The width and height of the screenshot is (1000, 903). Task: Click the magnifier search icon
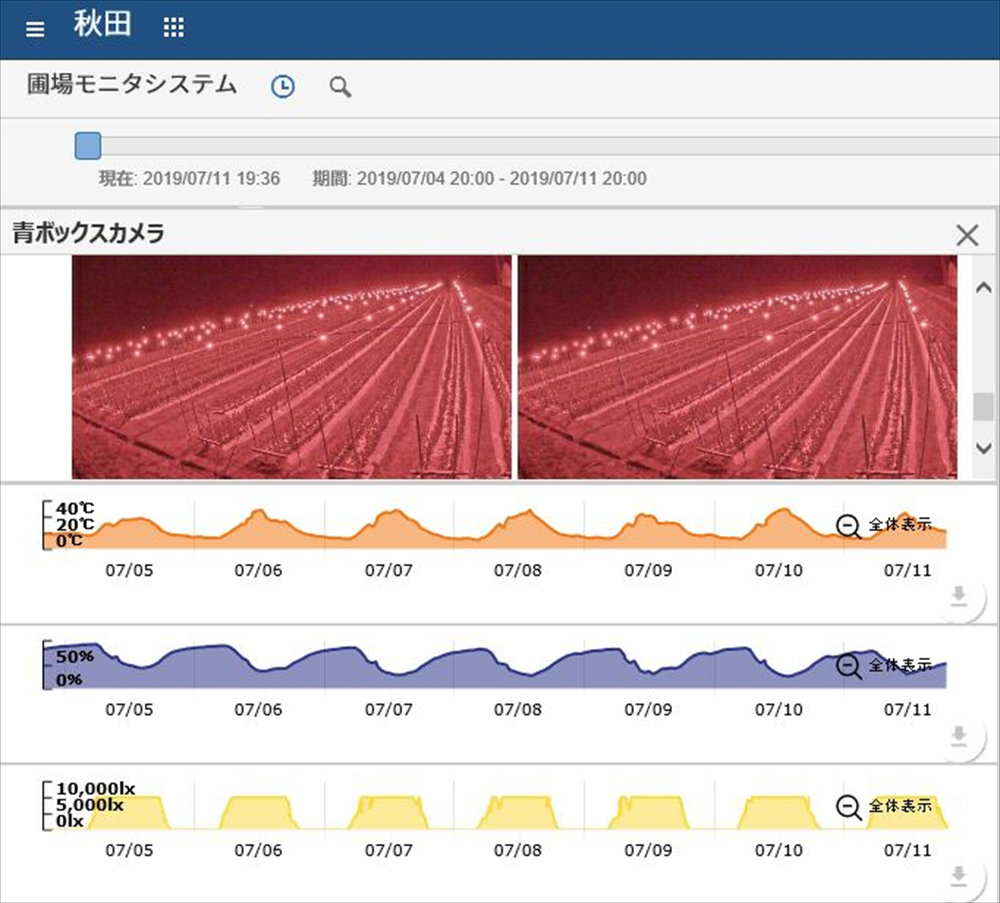click(x=341, y=87)
